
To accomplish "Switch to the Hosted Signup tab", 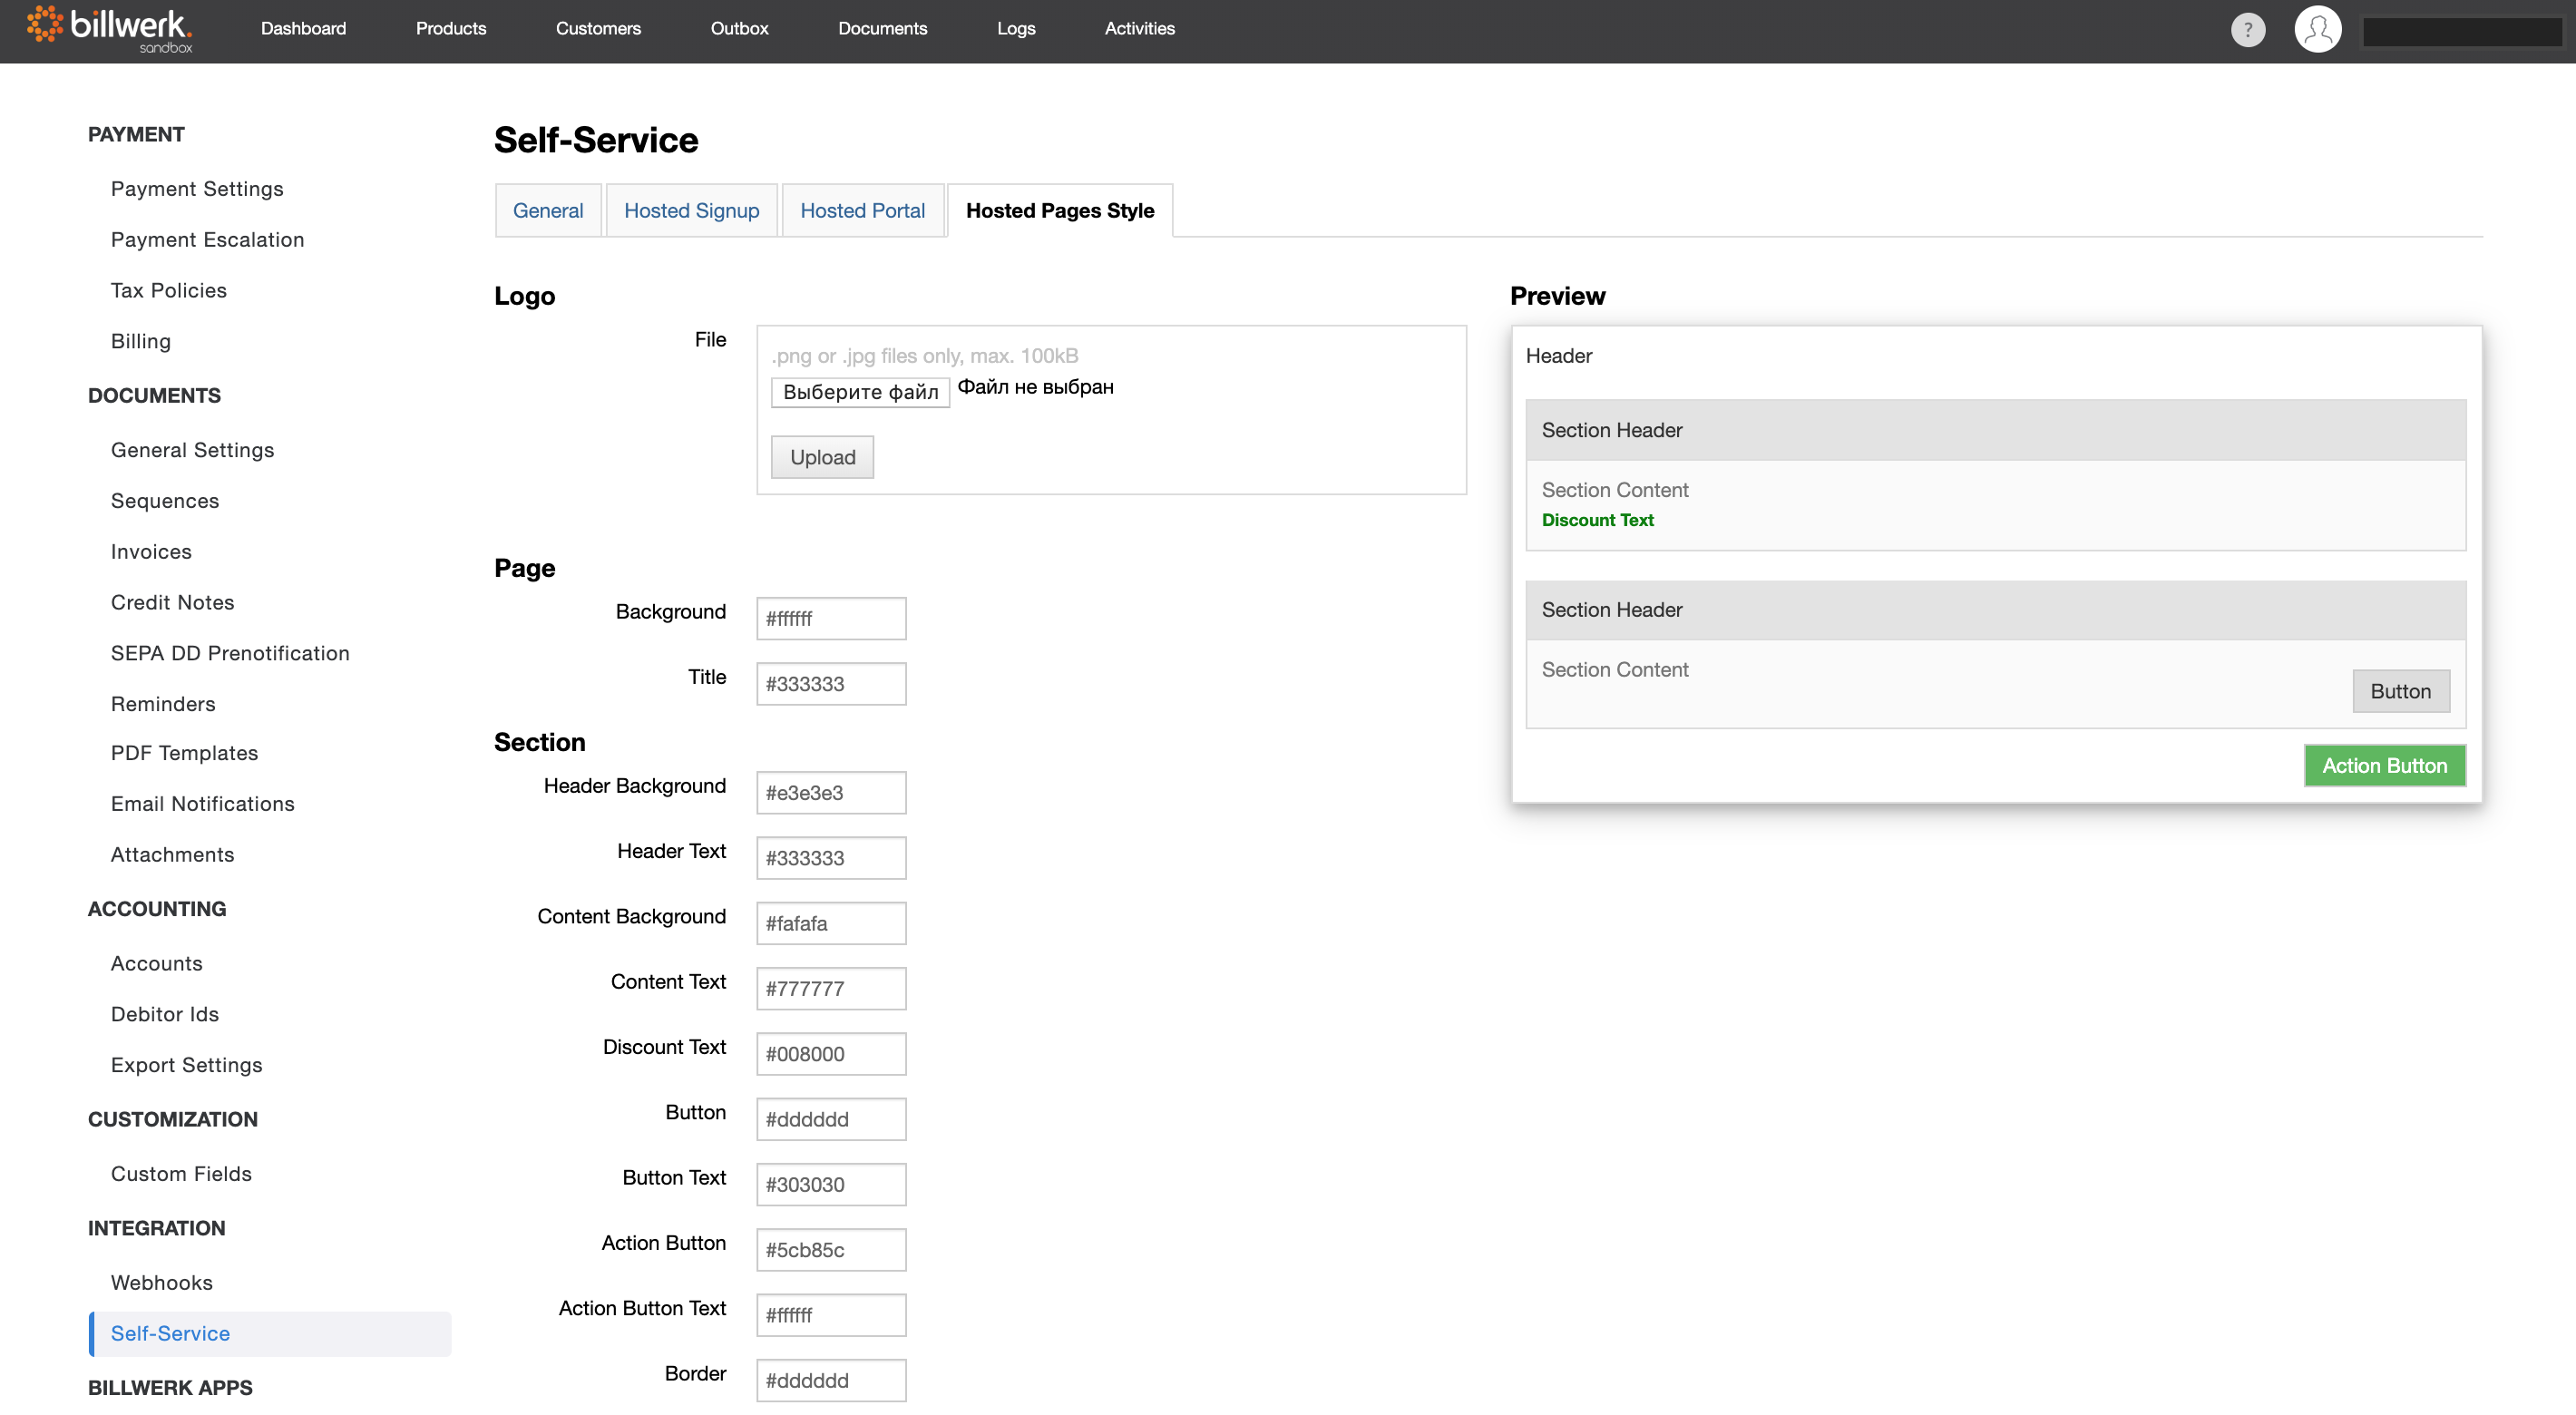I will [691, 210].
